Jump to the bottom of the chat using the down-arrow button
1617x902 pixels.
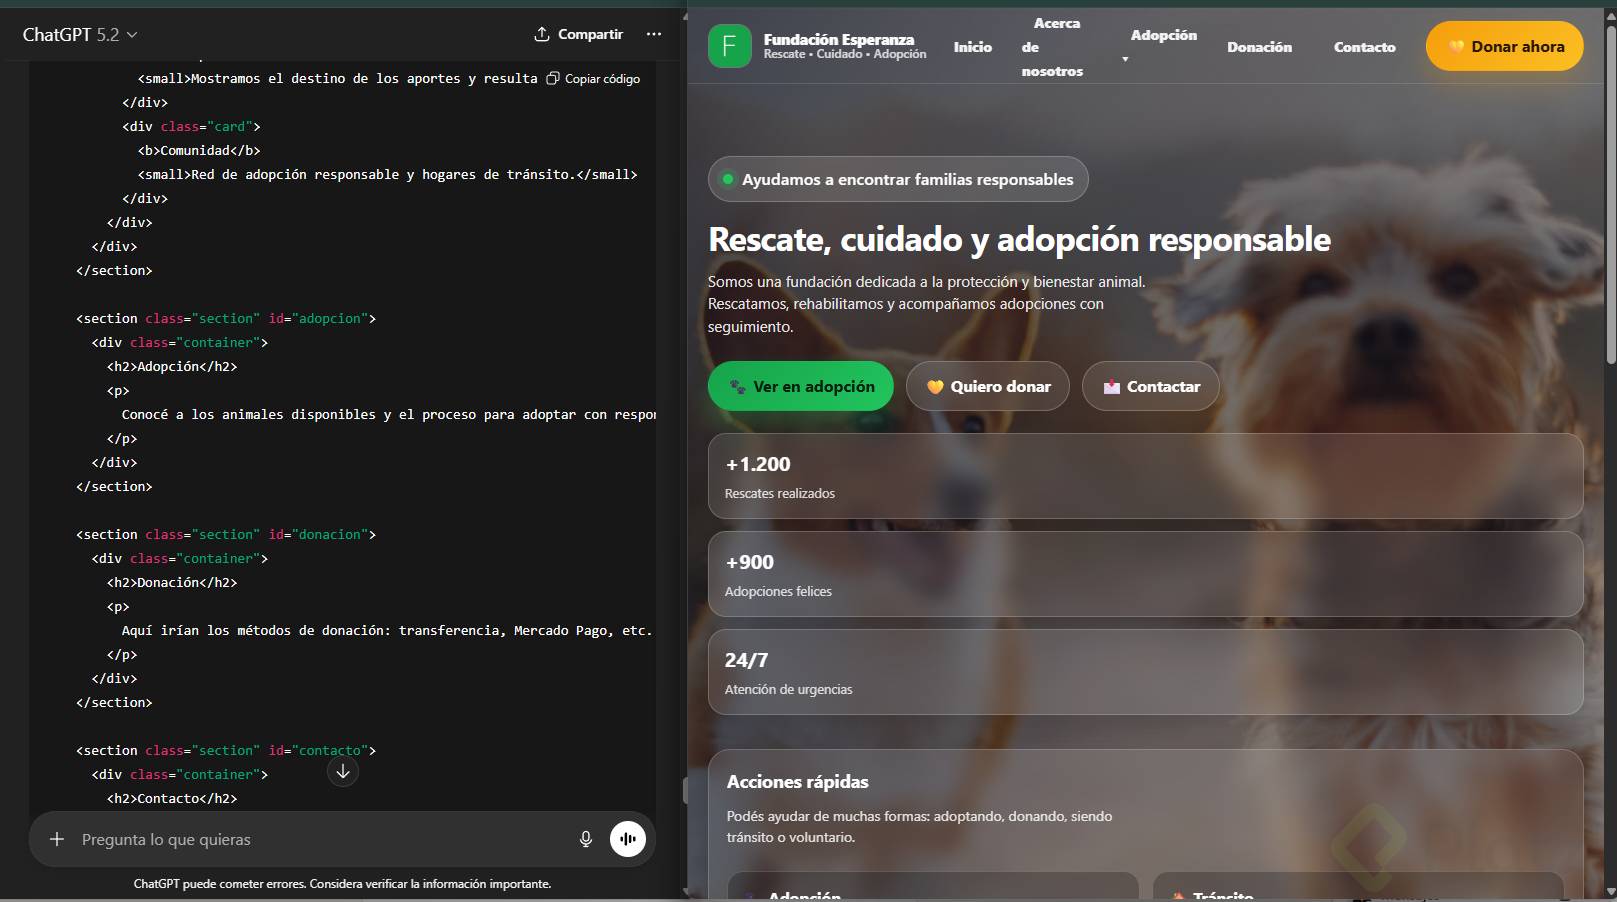[343, 771]
